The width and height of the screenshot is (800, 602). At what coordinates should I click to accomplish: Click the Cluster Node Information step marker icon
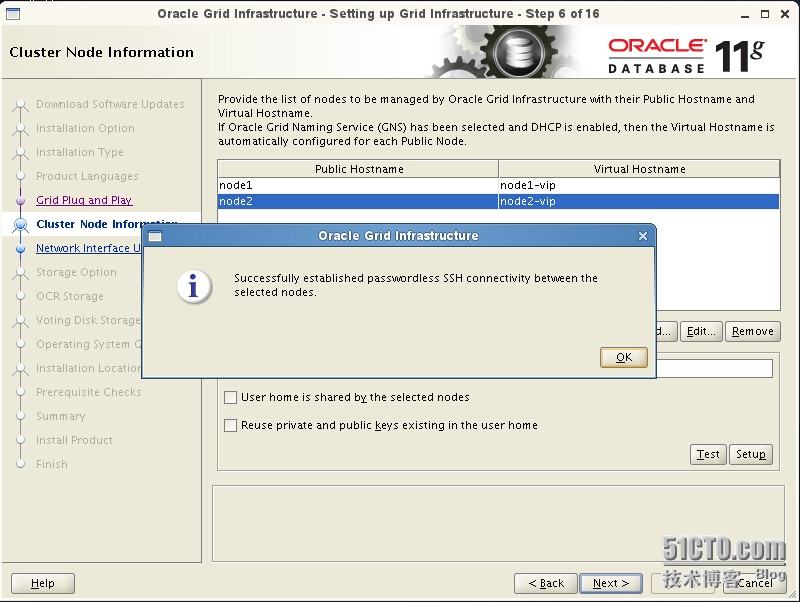click(20, 224)
